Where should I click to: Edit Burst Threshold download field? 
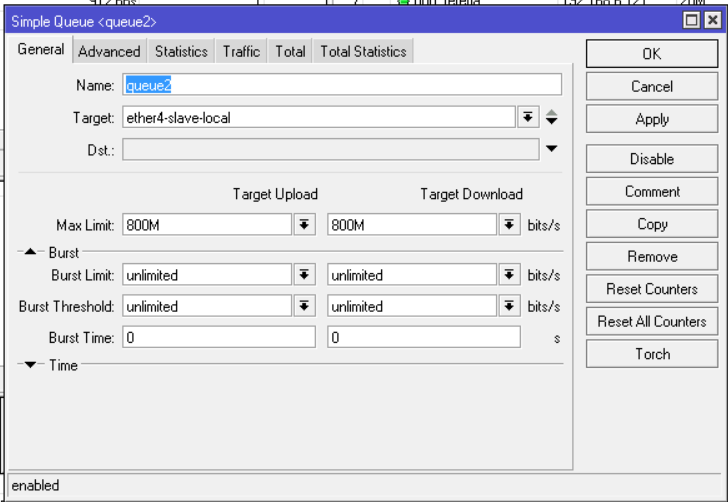(x=412, y=306)
